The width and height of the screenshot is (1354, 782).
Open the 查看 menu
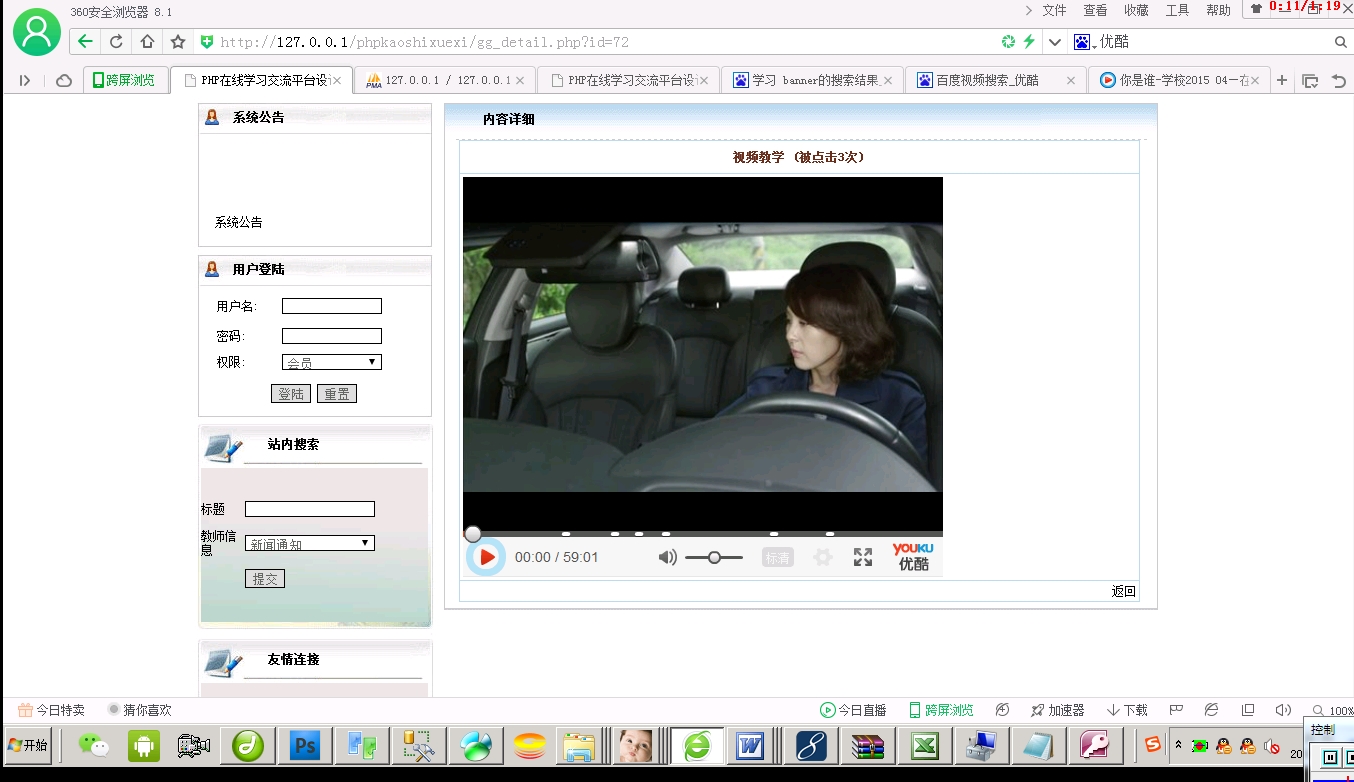coord(1095,10)
